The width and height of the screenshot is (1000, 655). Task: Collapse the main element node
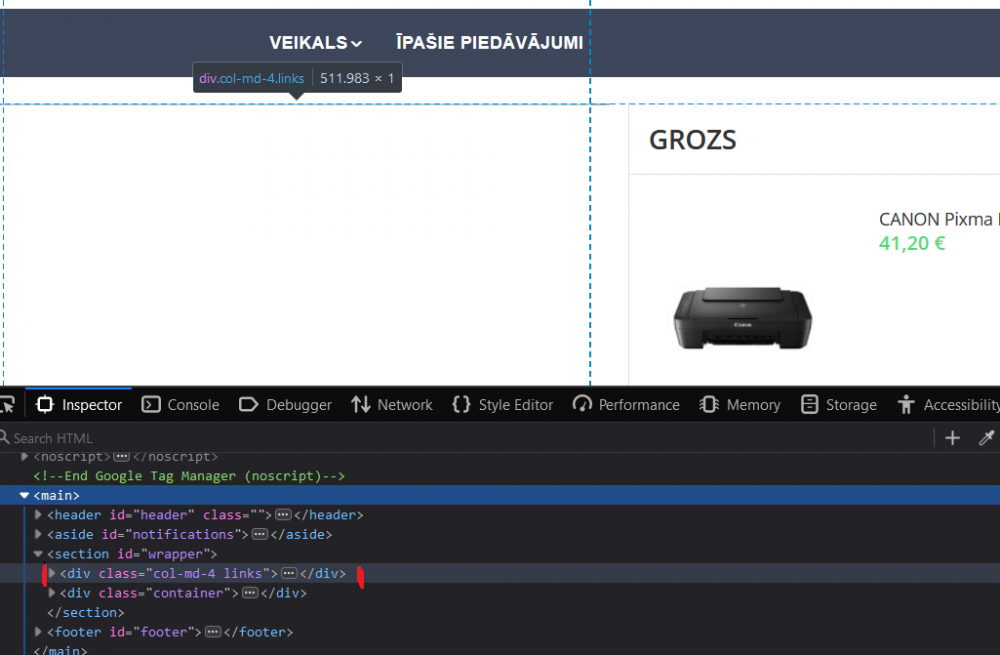[x=24, y=496]
